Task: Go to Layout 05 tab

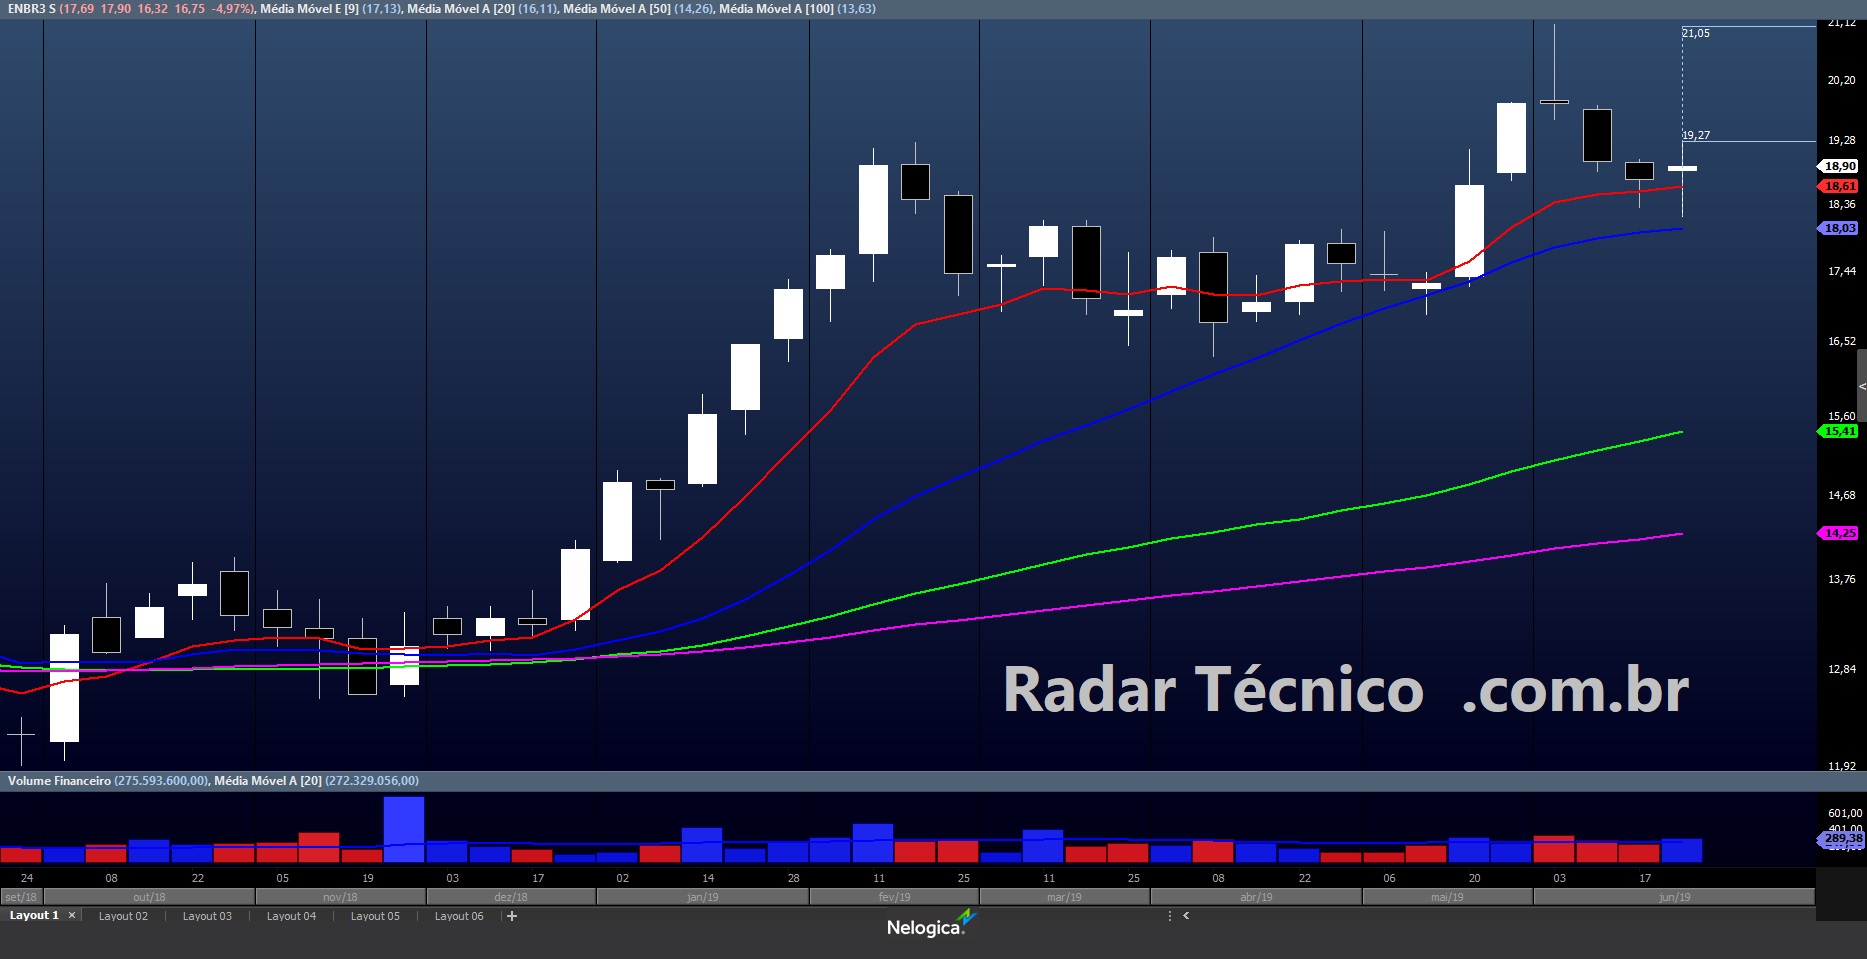Action: point(375,916)
